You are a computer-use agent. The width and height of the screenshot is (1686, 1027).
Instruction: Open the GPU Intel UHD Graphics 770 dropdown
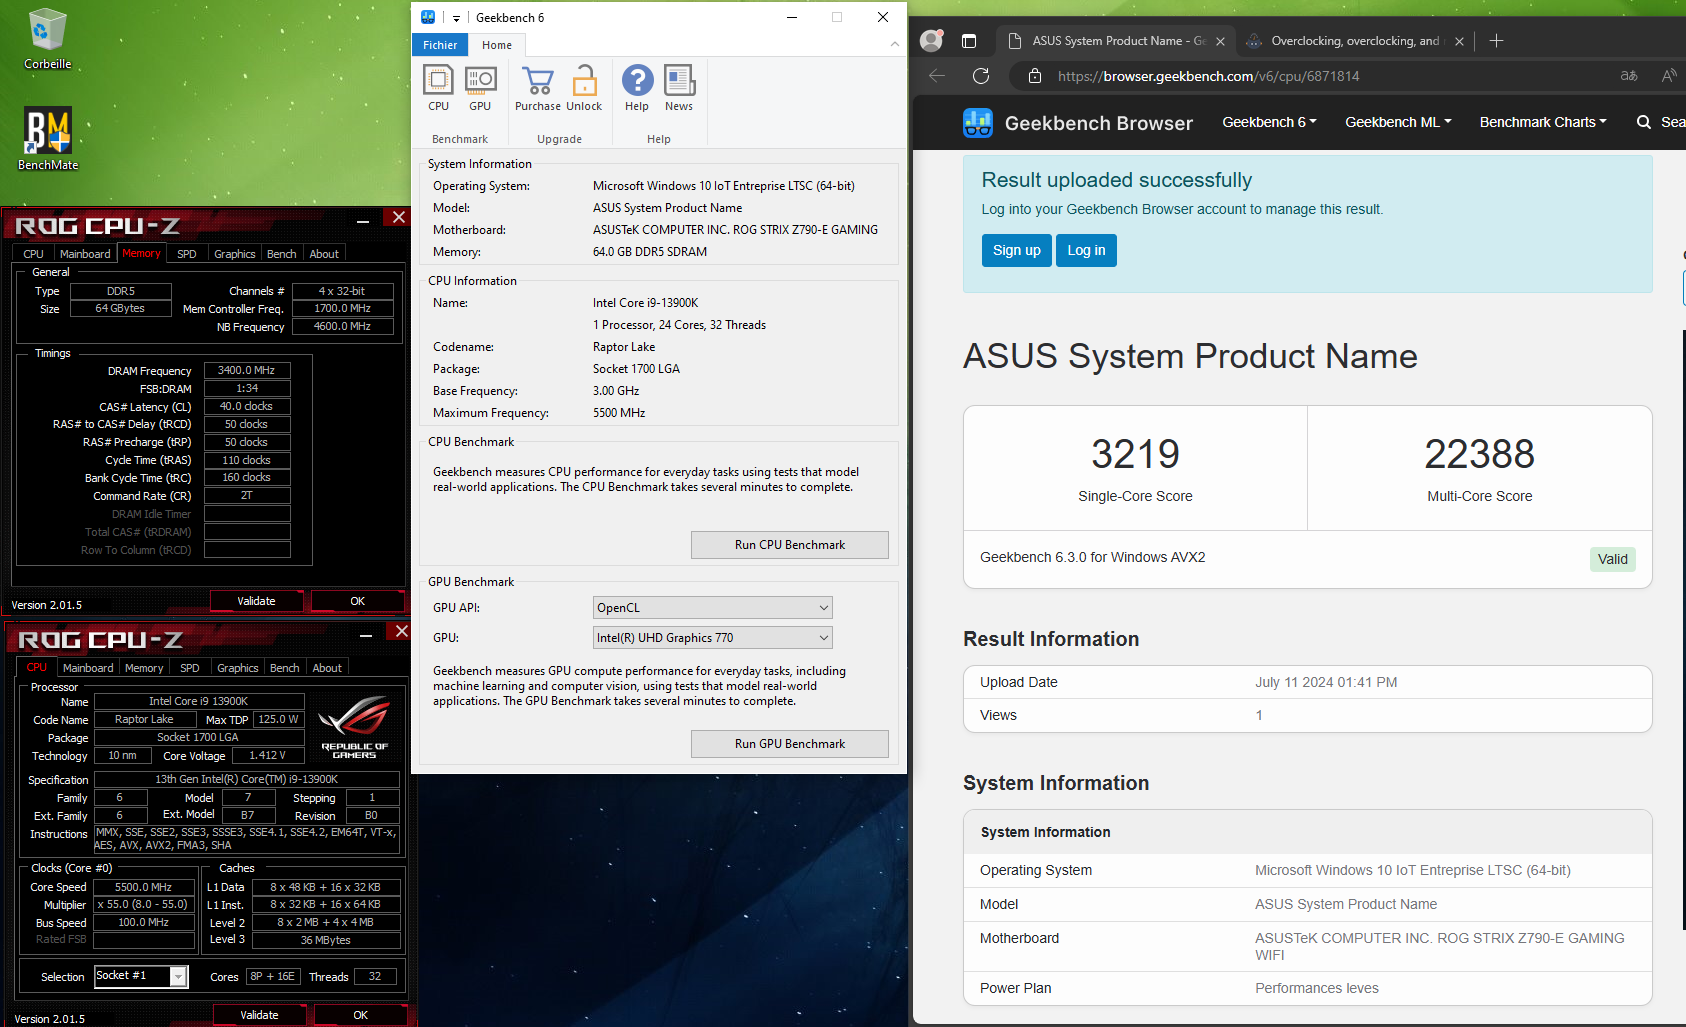coord(713,638)
